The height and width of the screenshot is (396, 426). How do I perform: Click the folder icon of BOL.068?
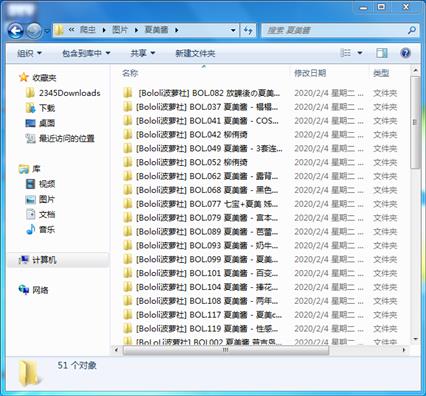[x=127, y=190]
